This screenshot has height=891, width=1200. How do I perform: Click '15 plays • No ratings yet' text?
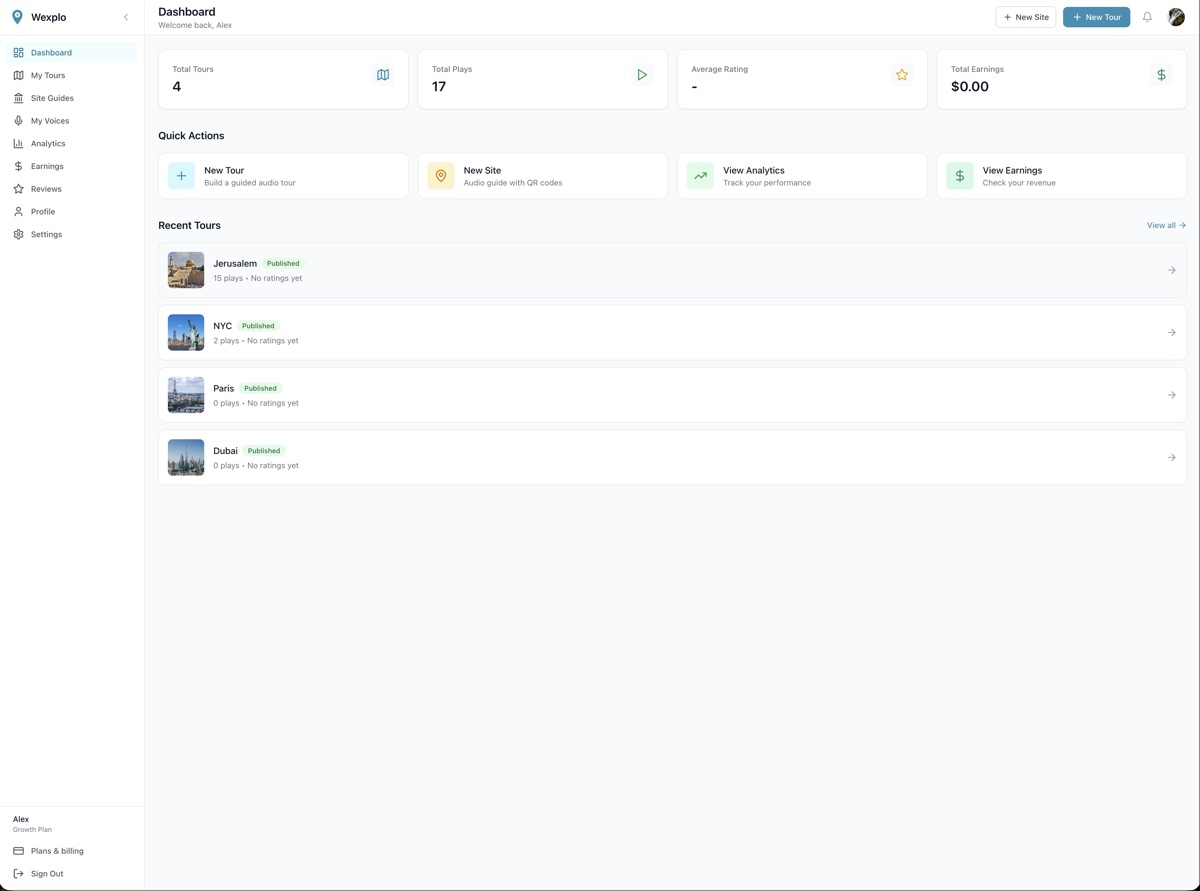click(x=258, y=278)
